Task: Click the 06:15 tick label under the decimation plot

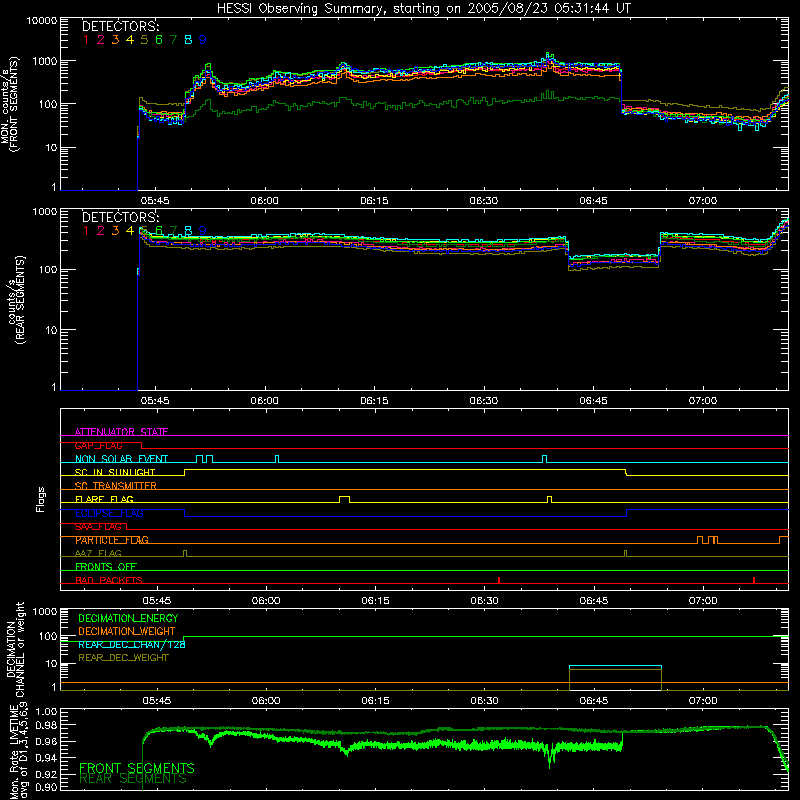Action: [x=375, y=701]
